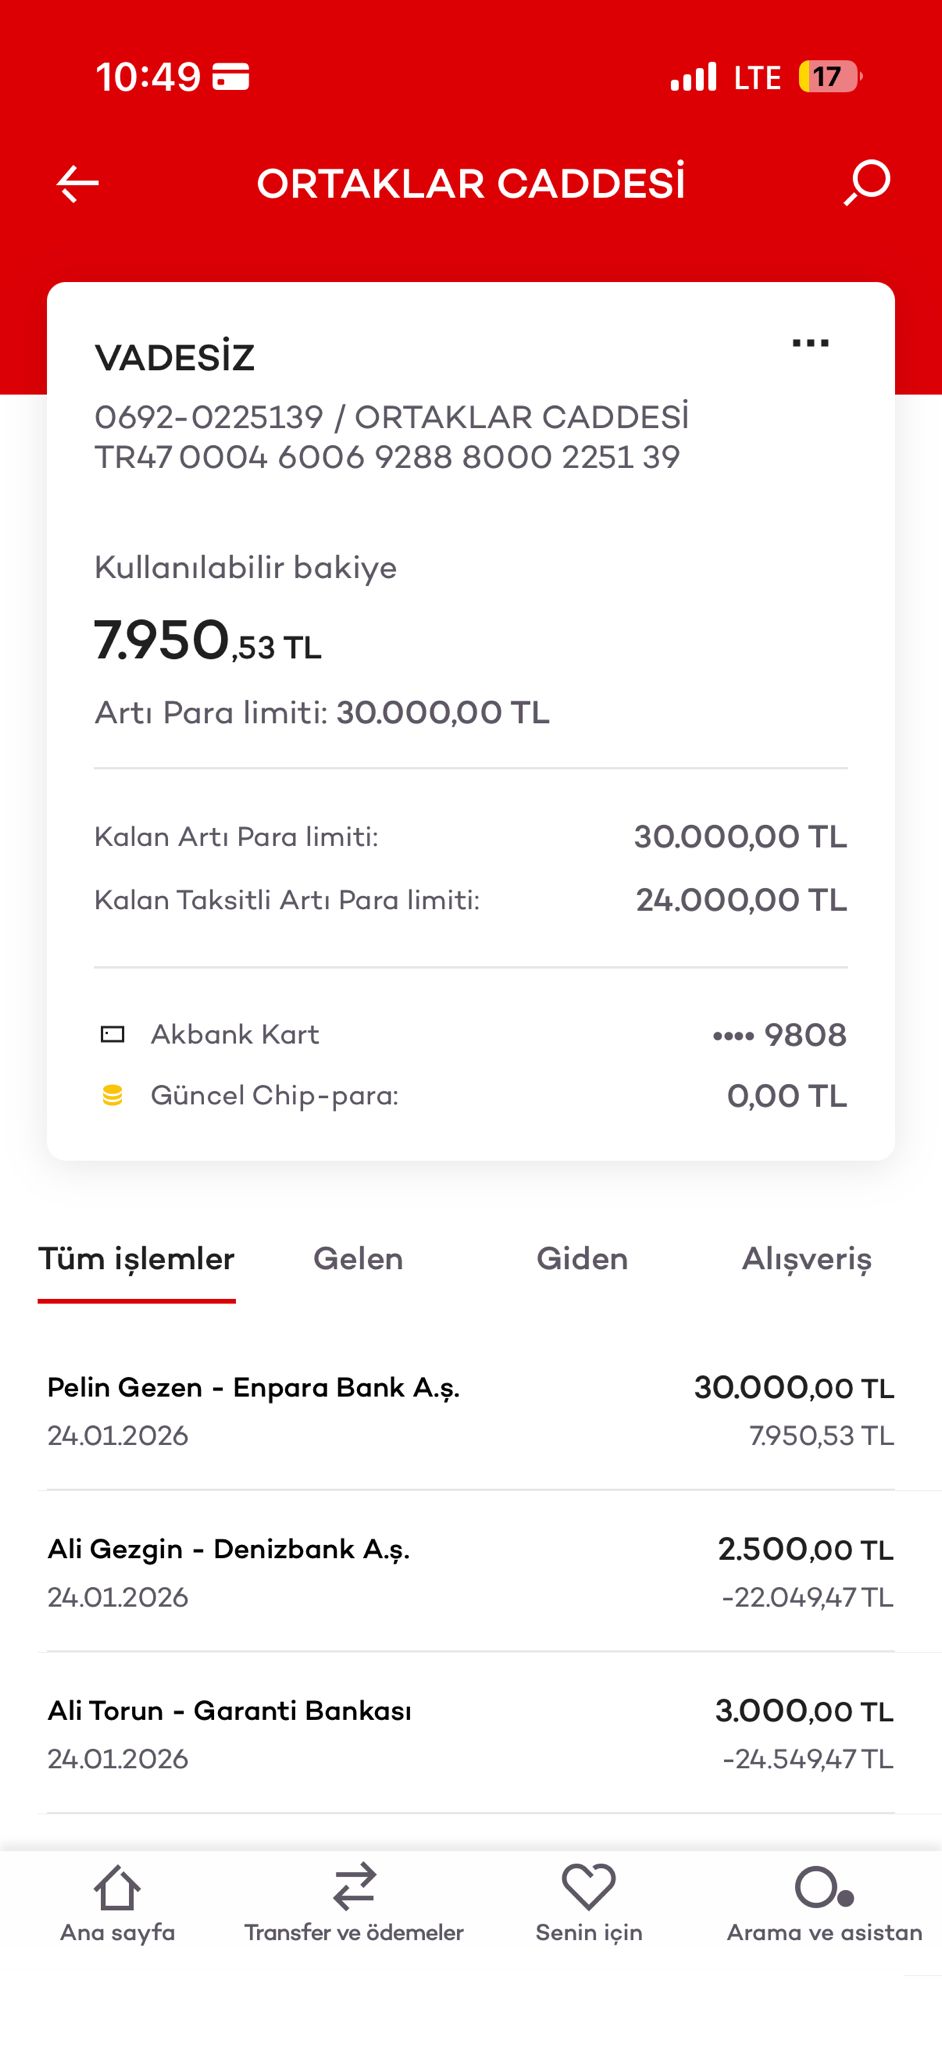Tap the card icon in status bar
942x2048 pixels.
coord(231,77)
